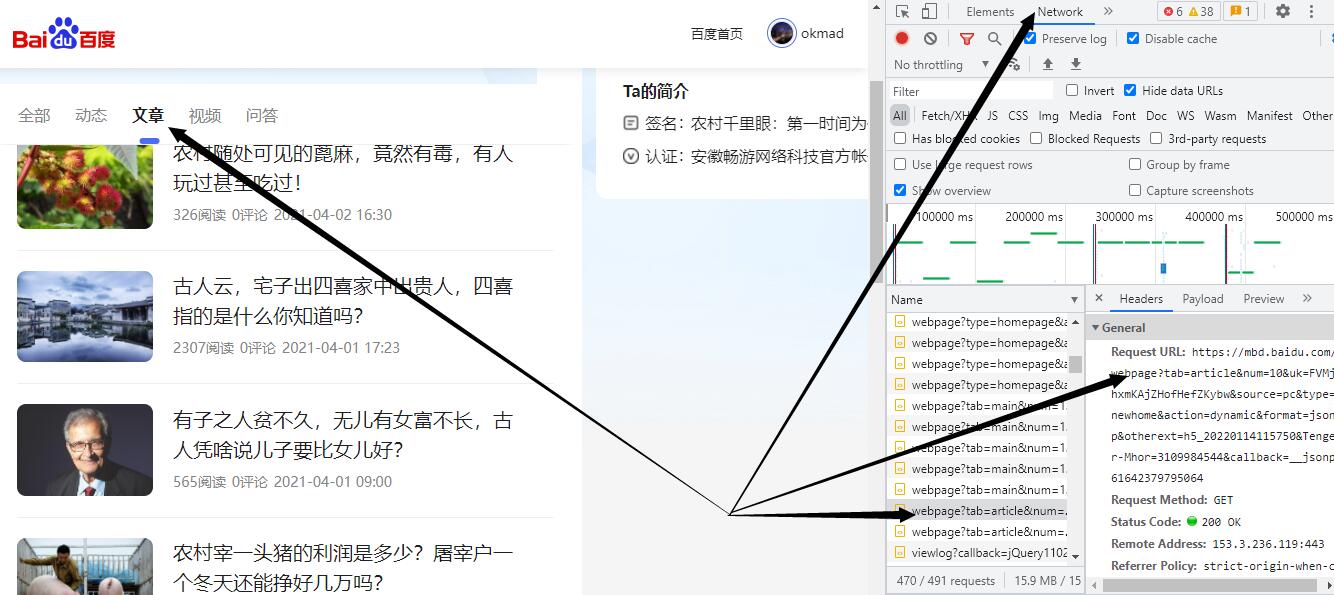Viewport: 1334px width, 595px height.
Task: Filter requests by JS type
Action: click(992, 115)
